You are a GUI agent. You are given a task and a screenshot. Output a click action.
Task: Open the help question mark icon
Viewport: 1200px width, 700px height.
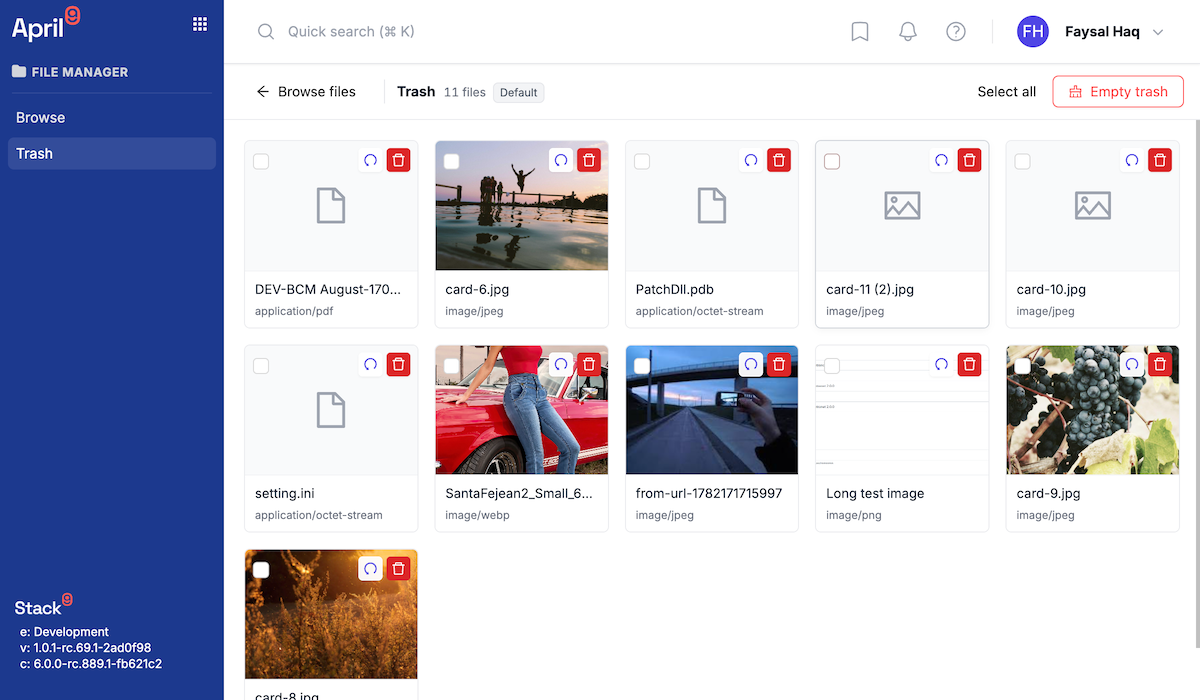[956, 32]
